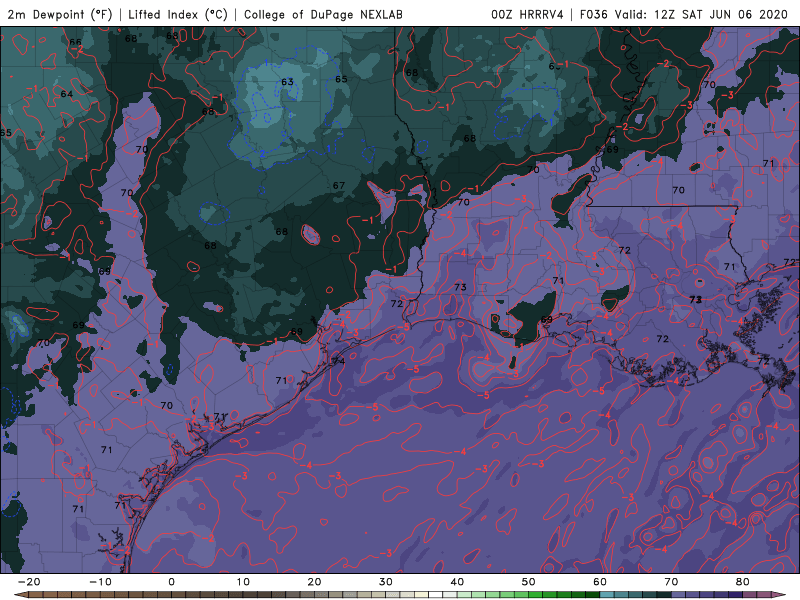Image resolution: width=800 pixels, height=600 pixels.
Task: Click the 64 dewpoint value on map
Action: (67, 94)
